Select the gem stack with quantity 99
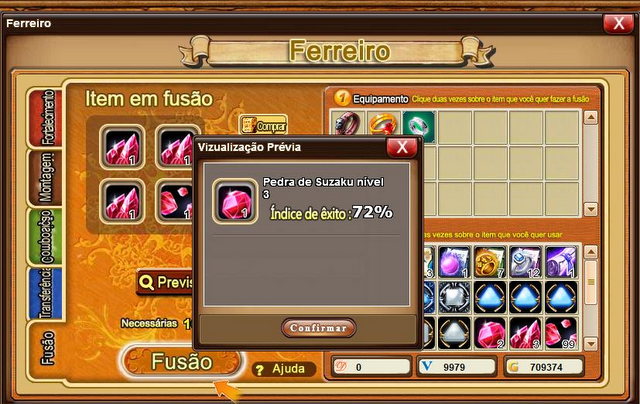This screenshot has width=640, height=404. point(561,333)
